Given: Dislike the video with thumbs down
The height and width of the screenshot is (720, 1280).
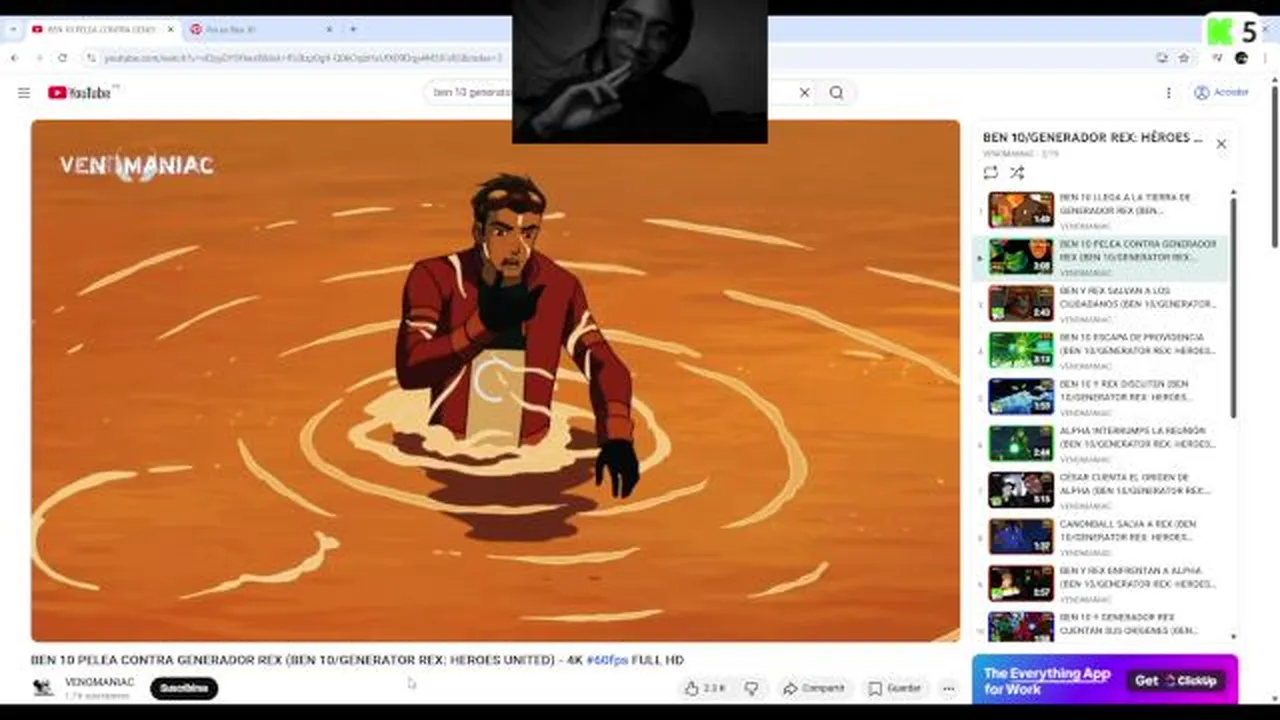Looking at the screenshot, I should coord(752,688).
